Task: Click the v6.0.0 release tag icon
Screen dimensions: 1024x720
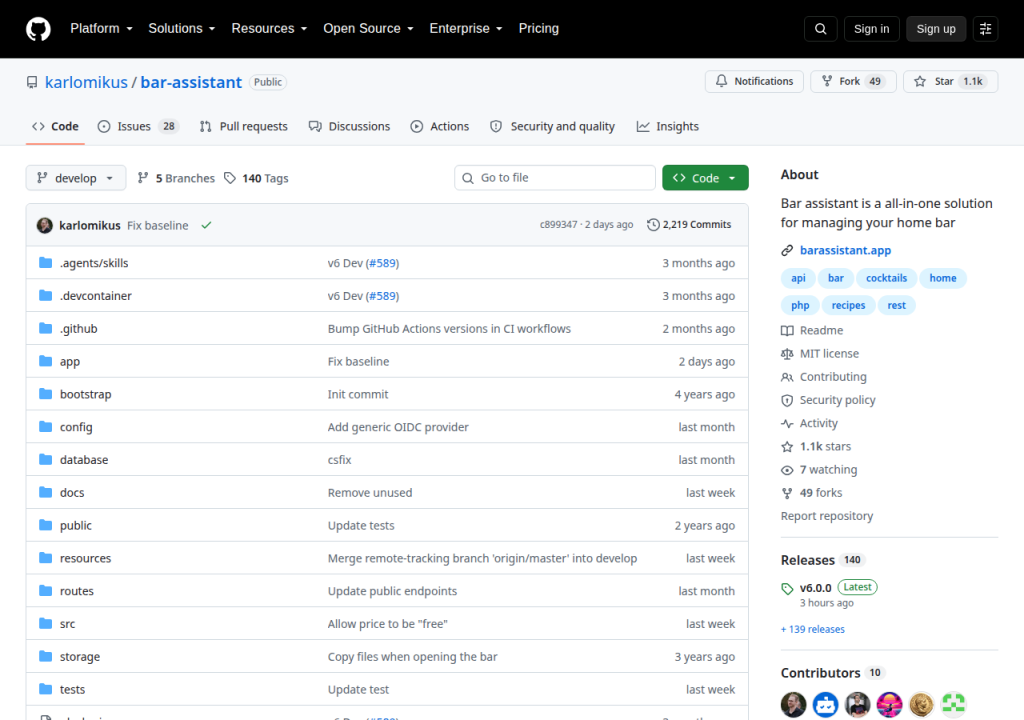Action: (x=787, y=589)
